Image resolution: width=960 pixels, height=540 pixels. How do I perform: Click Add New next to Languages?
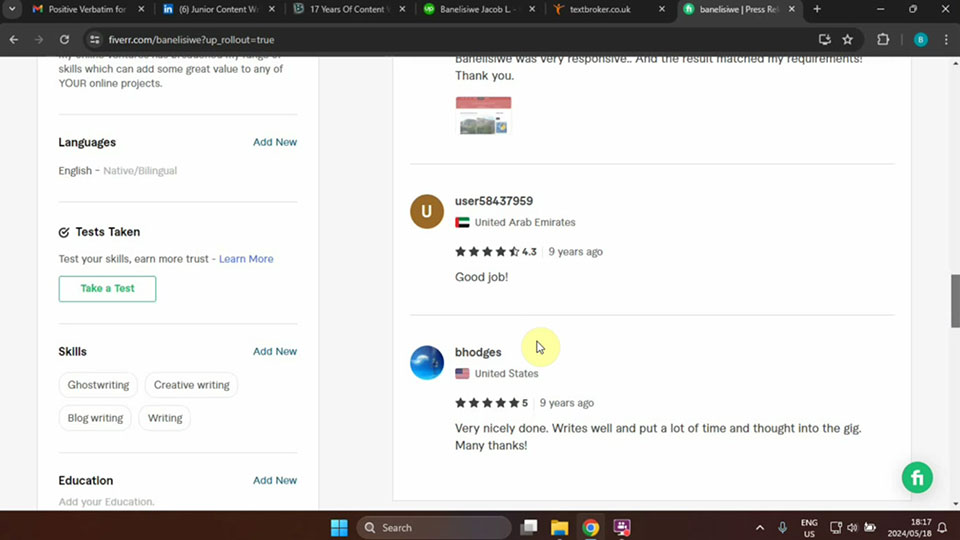pos(274,142)
